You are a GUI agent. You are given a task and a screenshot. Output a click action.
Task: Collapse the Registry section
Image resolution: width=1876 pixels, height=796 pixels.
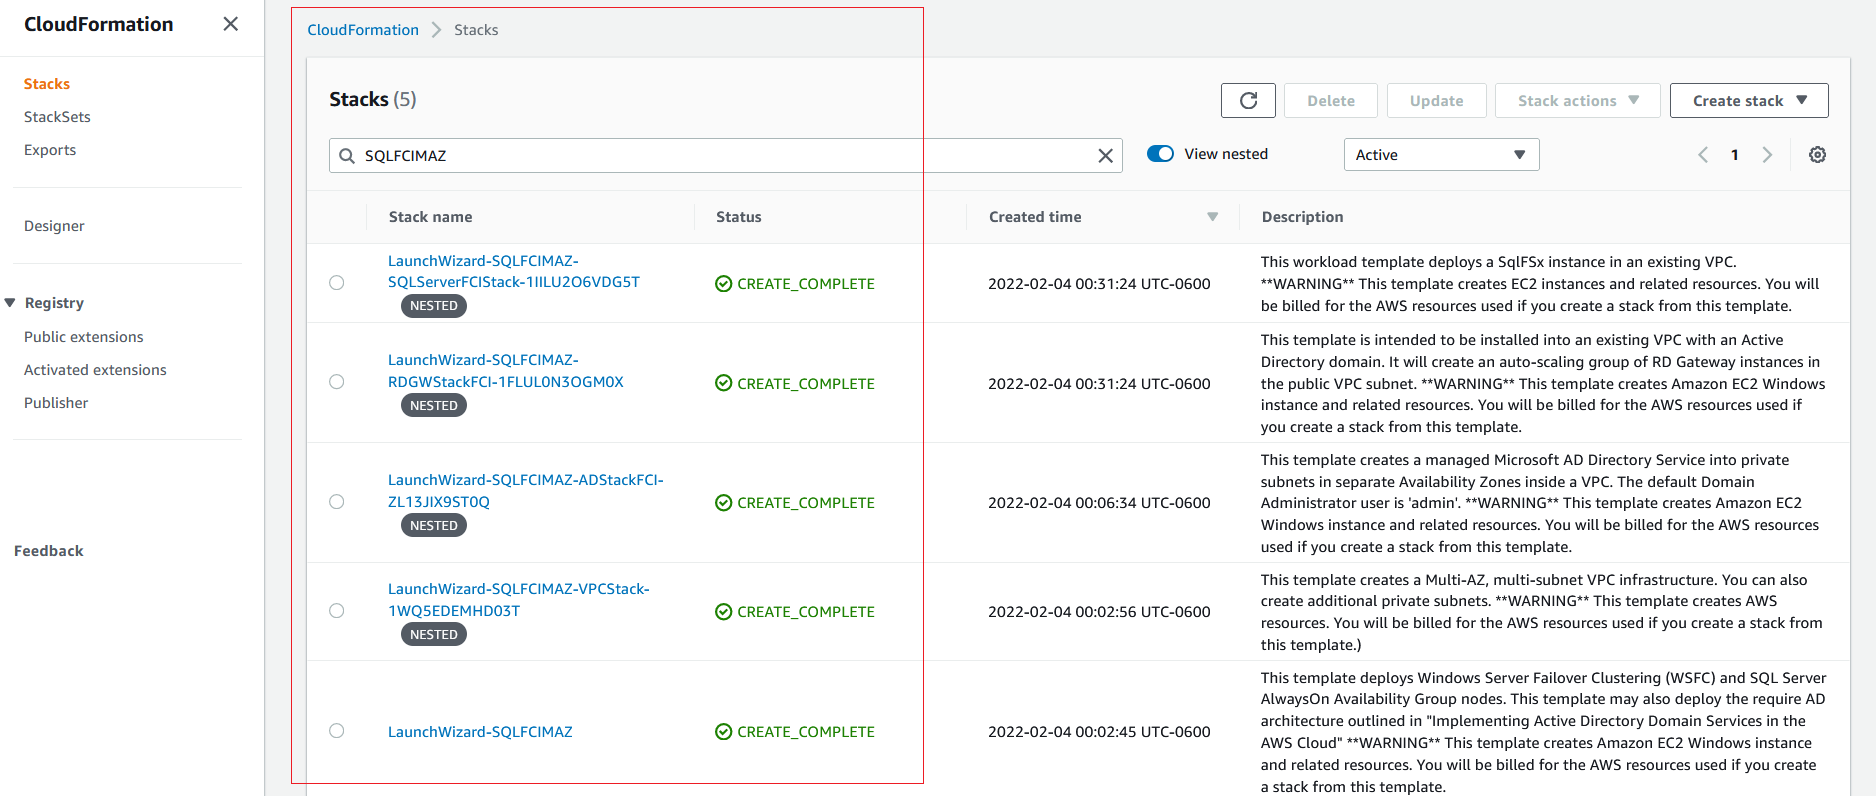(10, 303)
